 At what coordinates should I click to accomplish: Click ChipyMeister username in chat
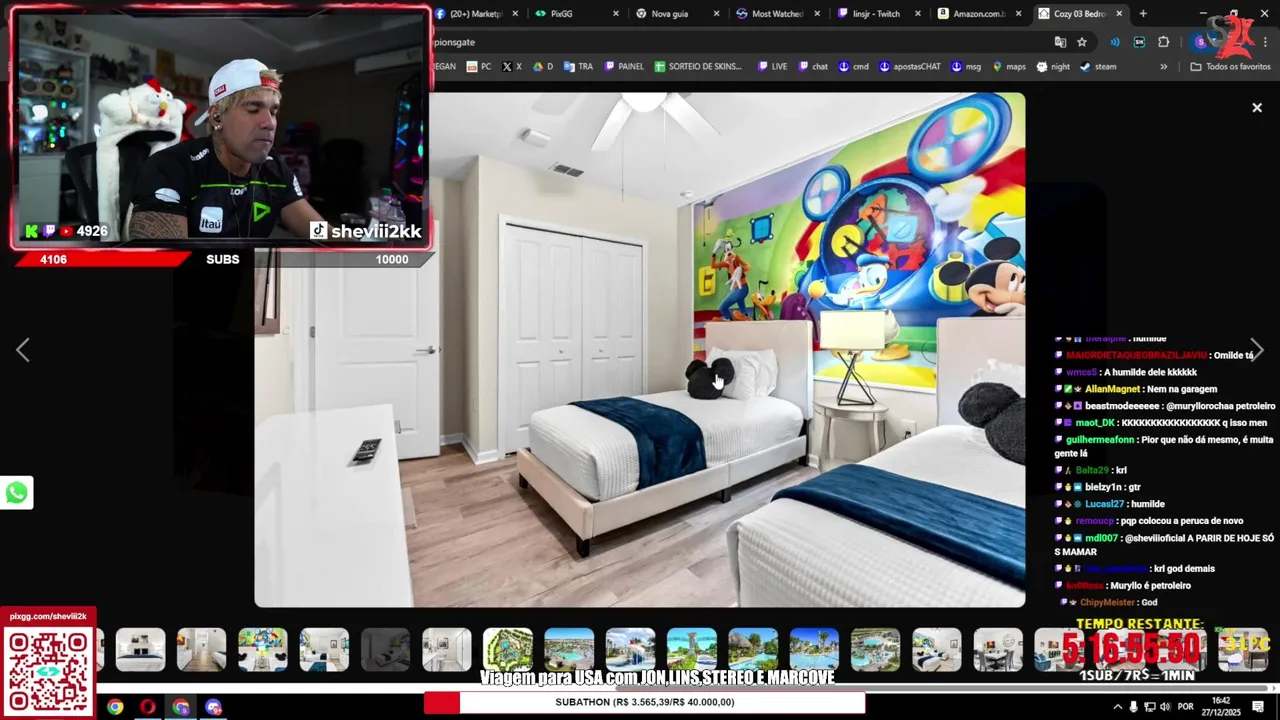pos(1107,602)
